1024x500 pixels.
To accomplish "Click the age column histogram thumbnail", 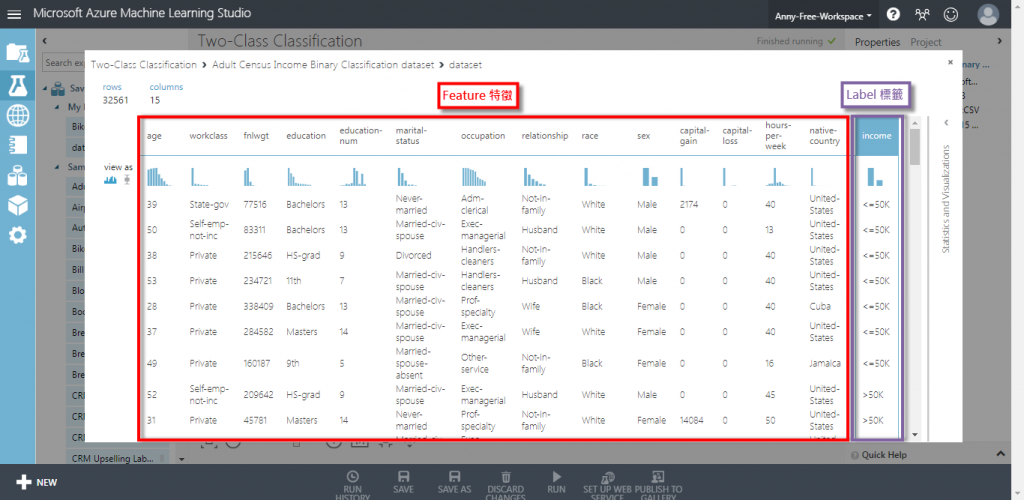I will coord(159,176).
